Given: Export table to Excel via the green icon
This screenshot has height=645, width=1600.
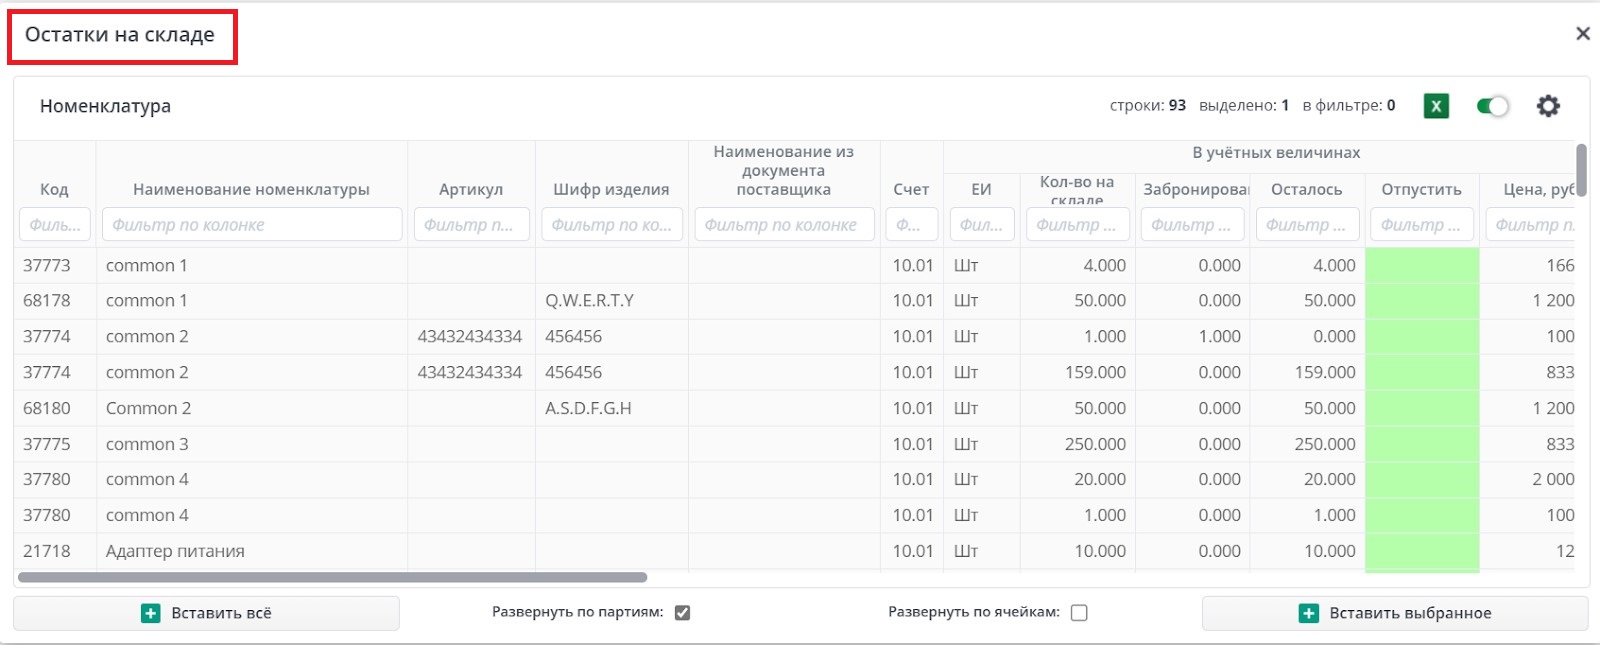Looking at the screenshot, I should 1436,106.
